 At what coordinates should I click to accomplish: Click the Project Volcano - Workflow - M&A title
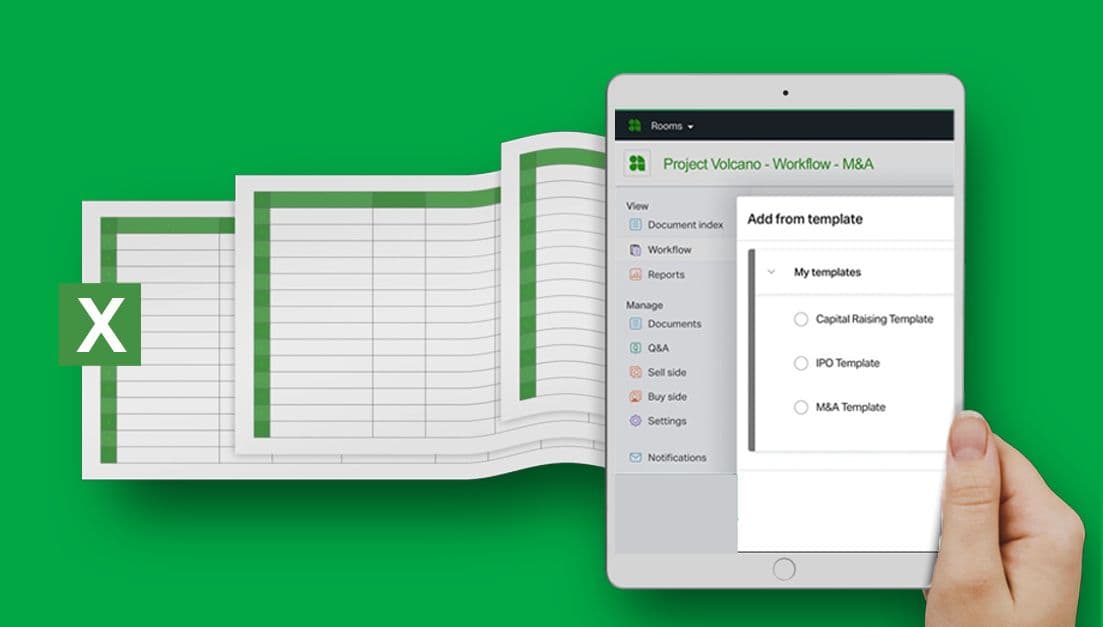tap(769, 164)
